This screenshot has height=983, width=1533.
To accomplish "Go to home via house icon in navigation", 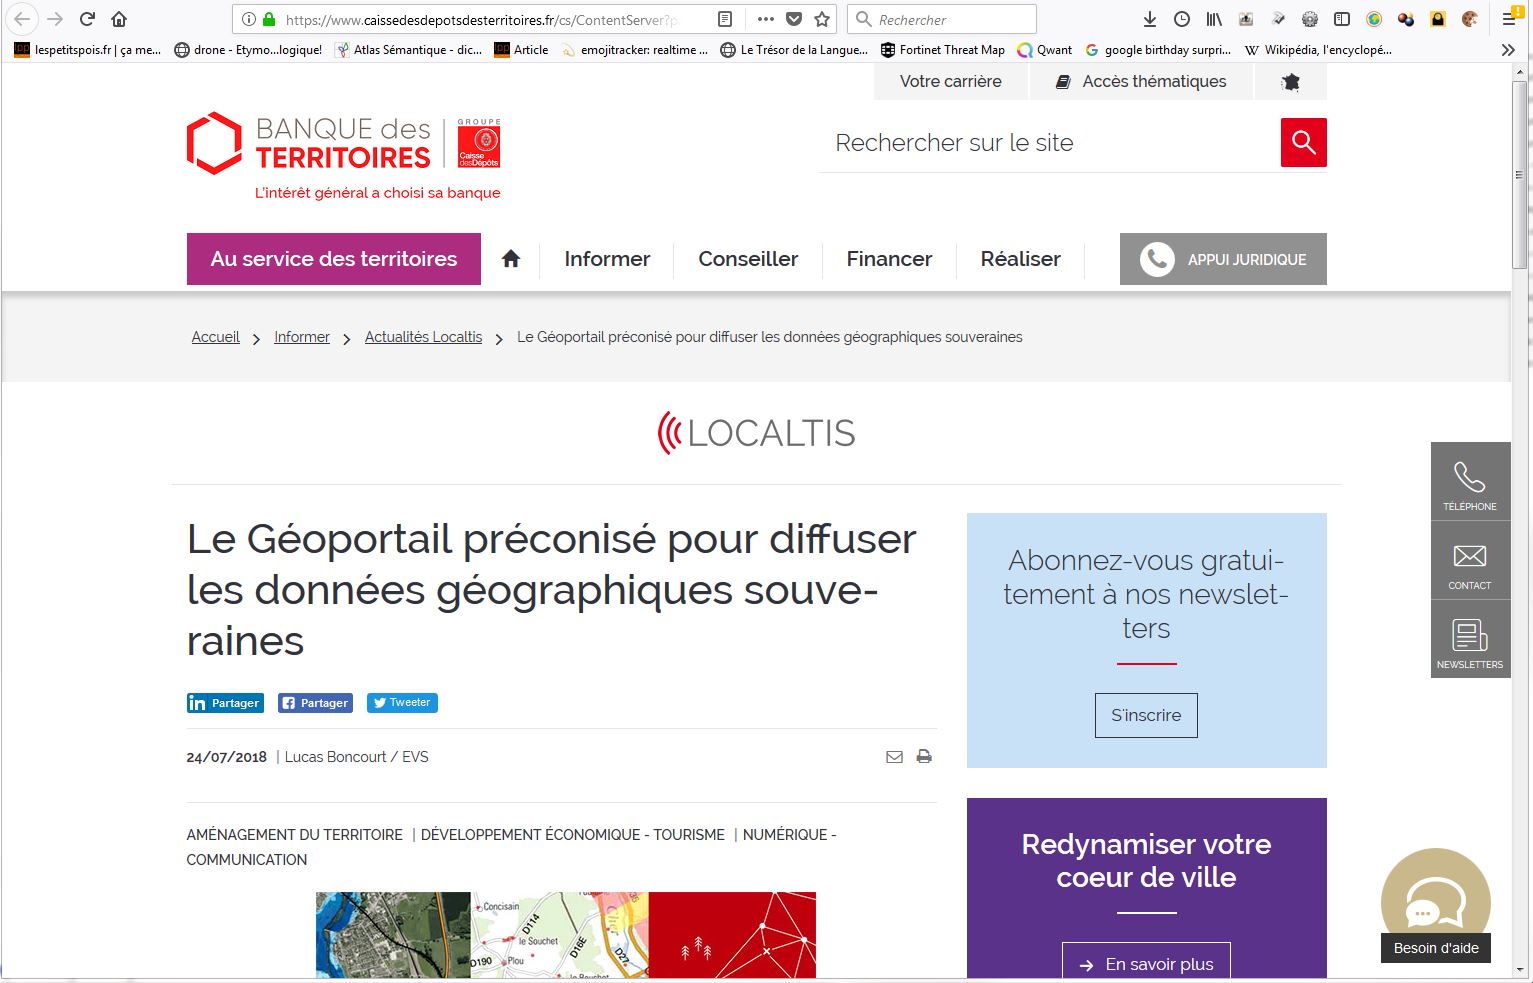I will (511, 259).
